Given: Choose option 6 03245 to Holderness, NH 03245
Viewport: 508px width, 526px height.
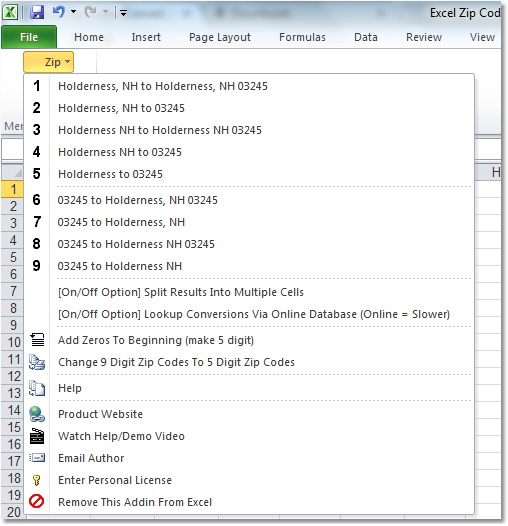Looking at the screenshot, I should pyautogui.click(x=249, y=200).
